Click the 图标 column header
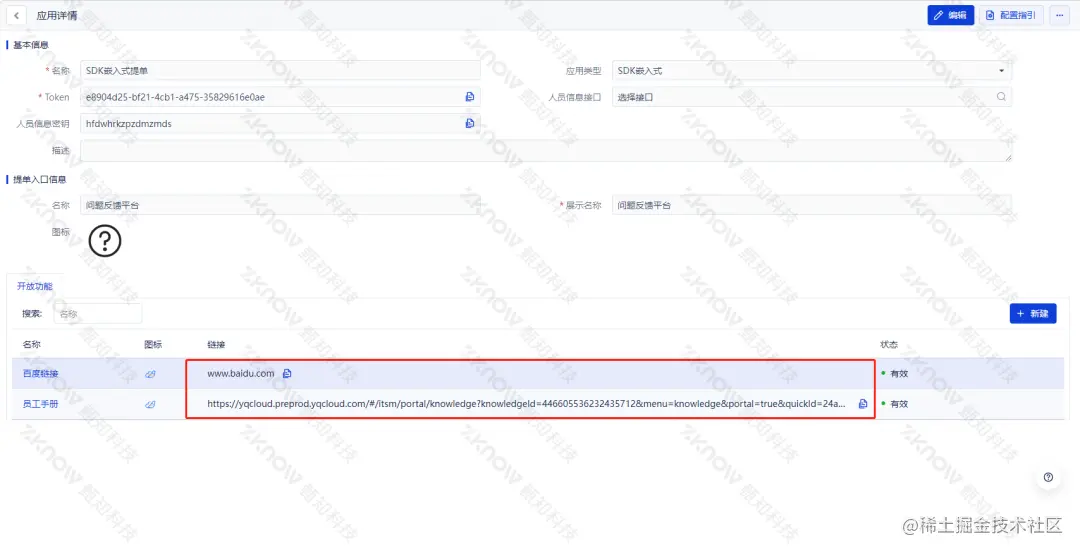The width and height of the screenshot is (1080, 553). click(x=153, y=344)
